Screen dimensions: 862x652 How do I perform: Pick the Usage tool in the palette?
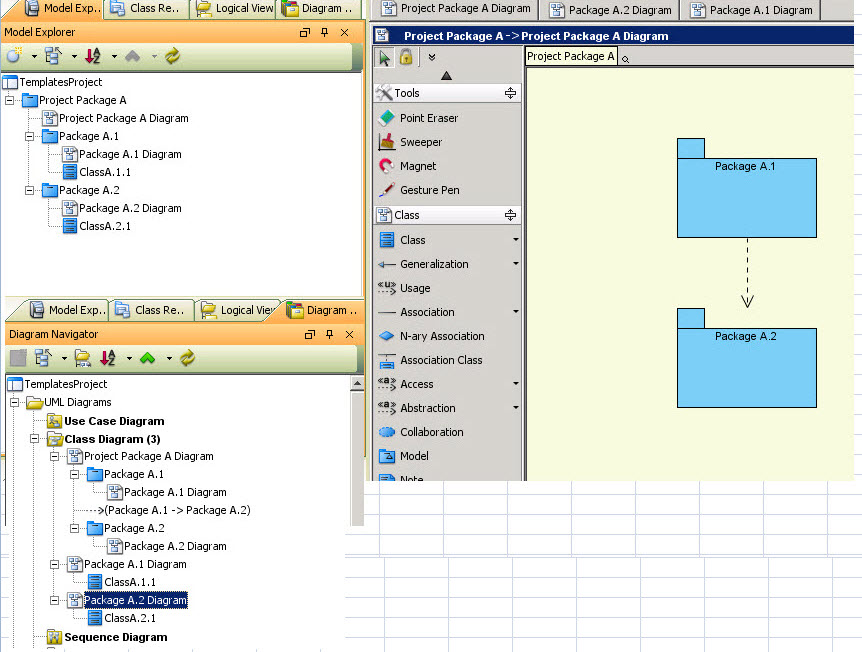click(415, 288)
